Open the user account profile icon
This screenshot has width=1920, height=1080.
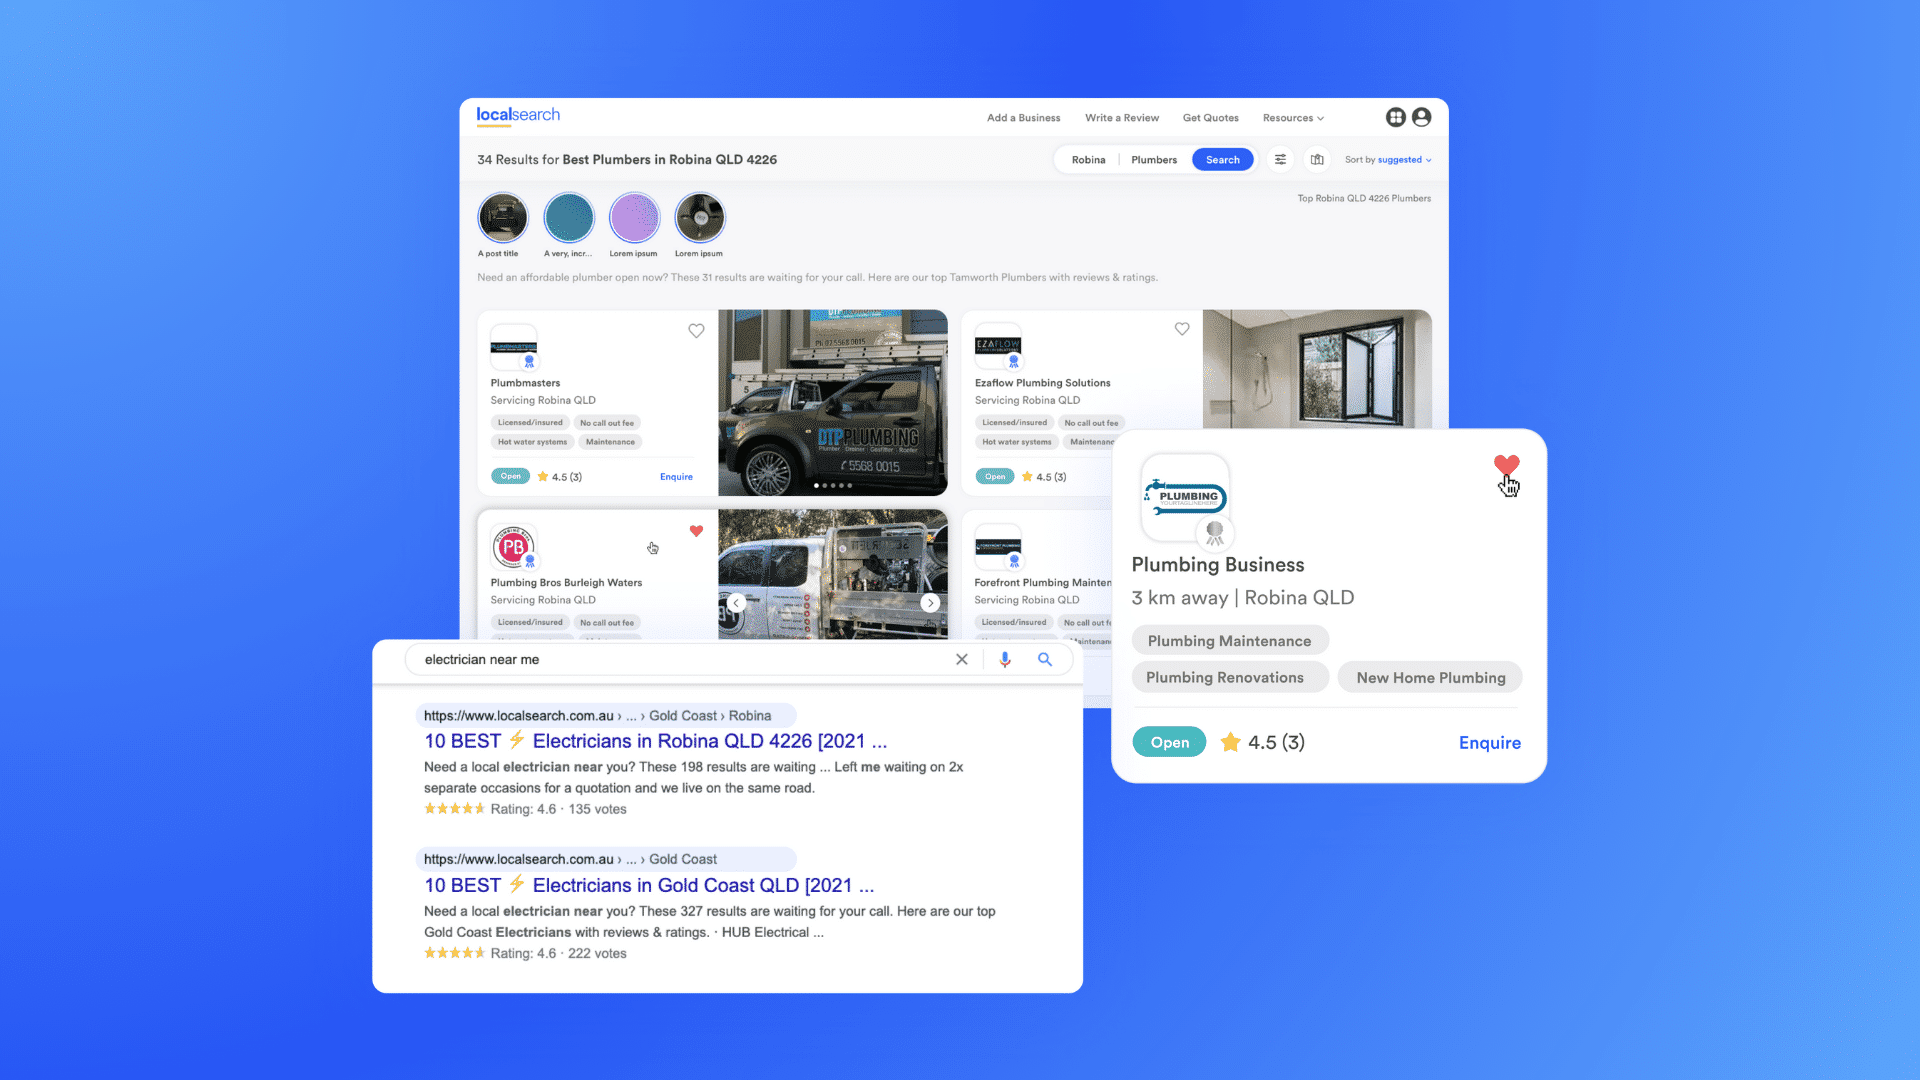1421,118
